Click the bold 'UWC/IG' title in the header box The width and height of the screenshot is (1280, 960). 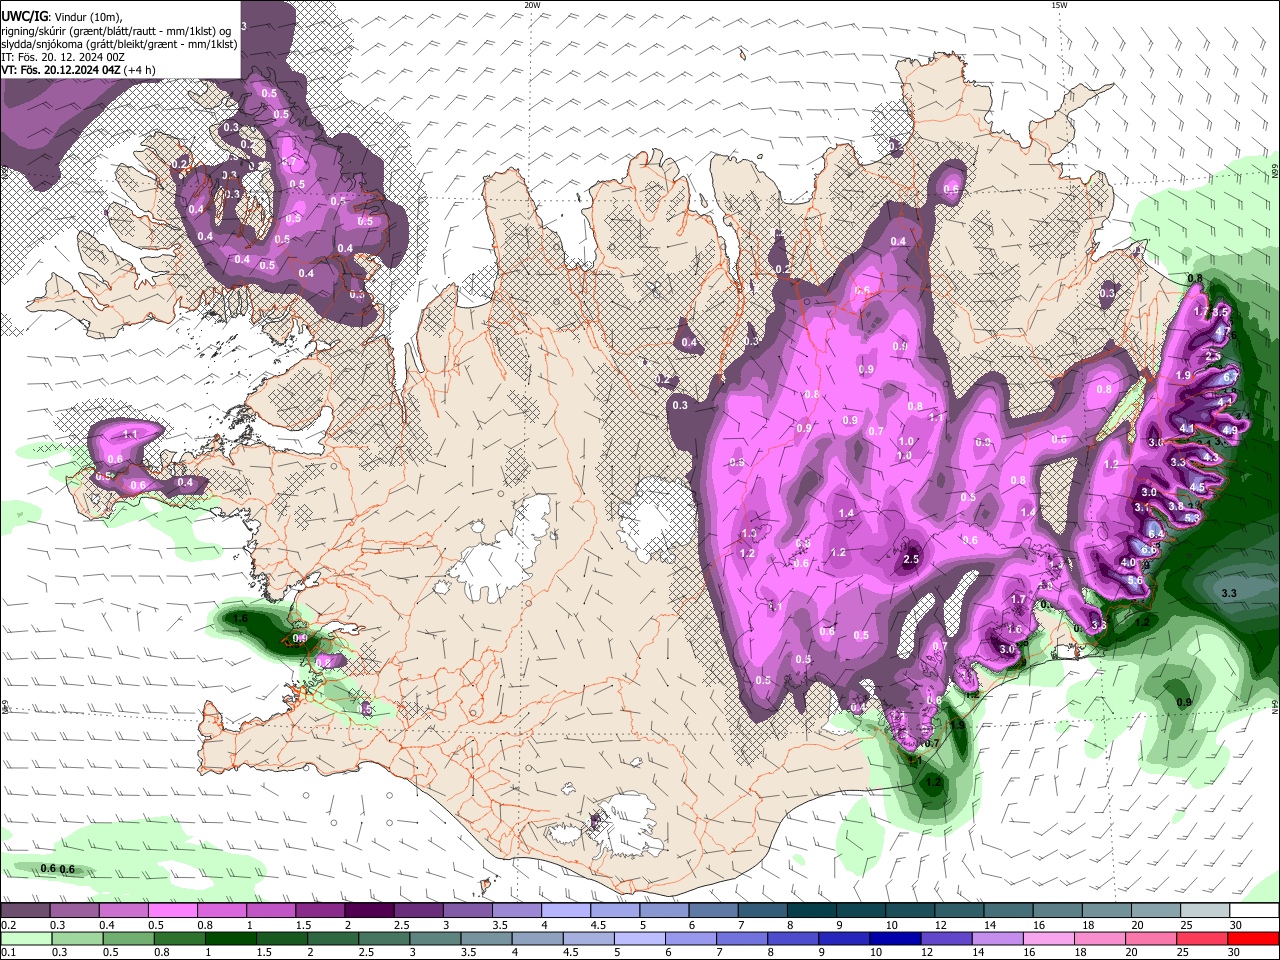24,16
